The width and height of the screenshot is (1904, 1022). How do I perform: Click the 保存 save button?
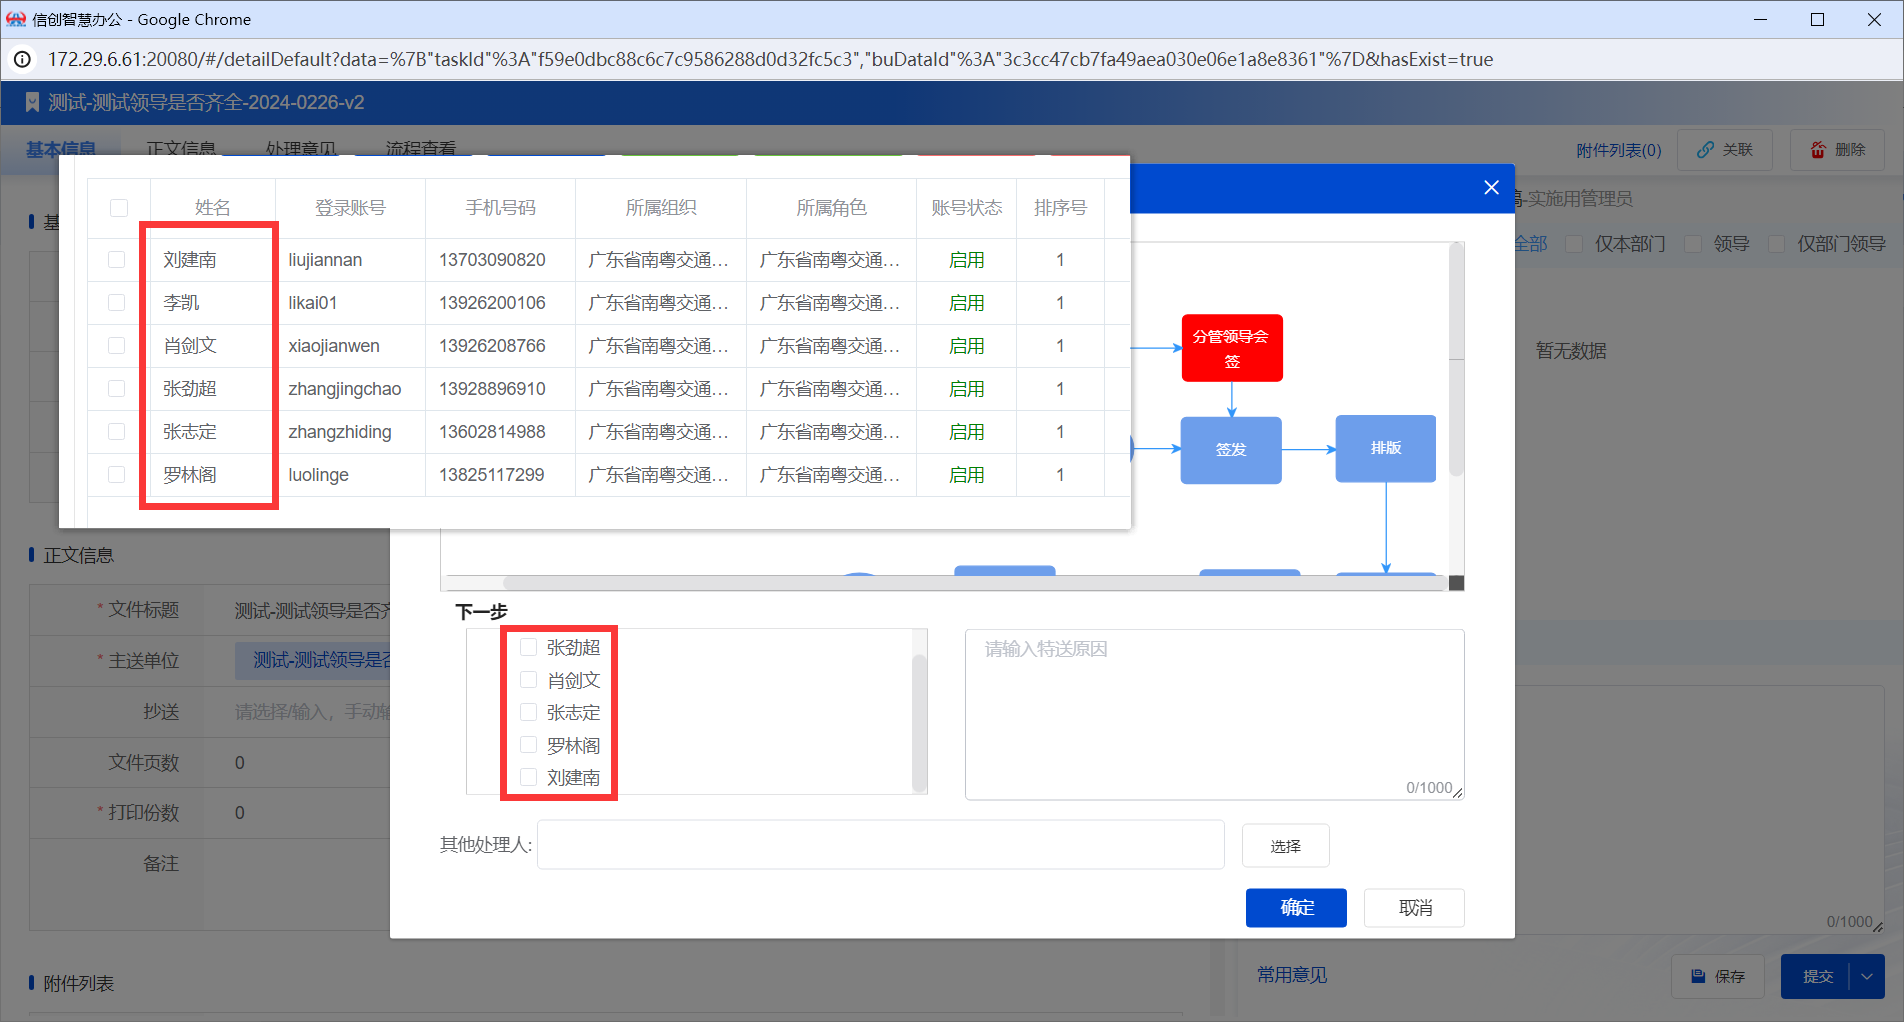click(1718, 977)
